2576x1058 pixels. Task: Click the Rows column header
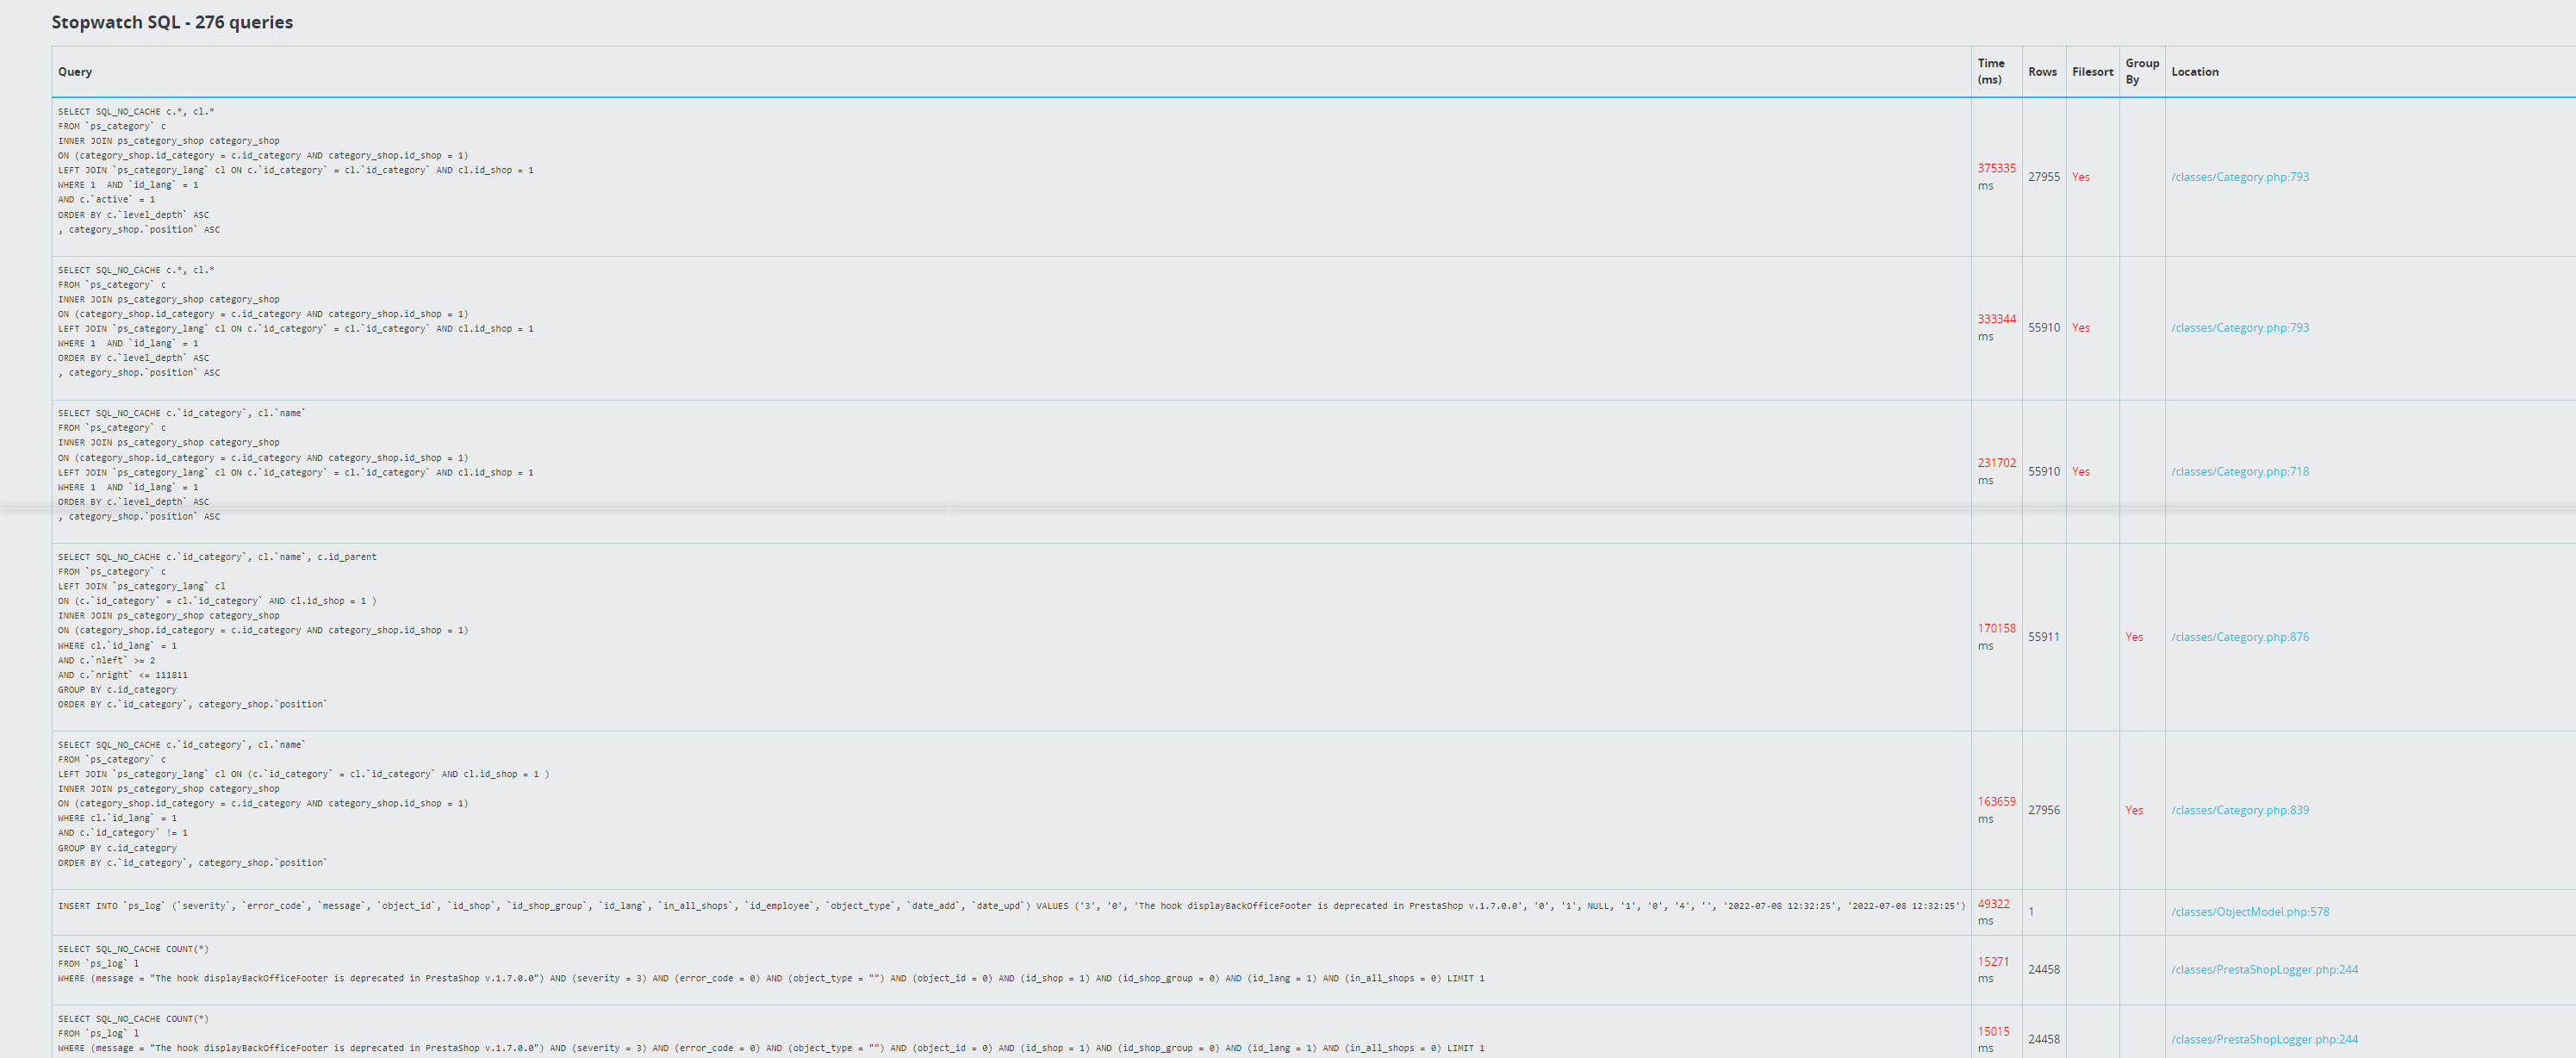tap(2042, 72)
